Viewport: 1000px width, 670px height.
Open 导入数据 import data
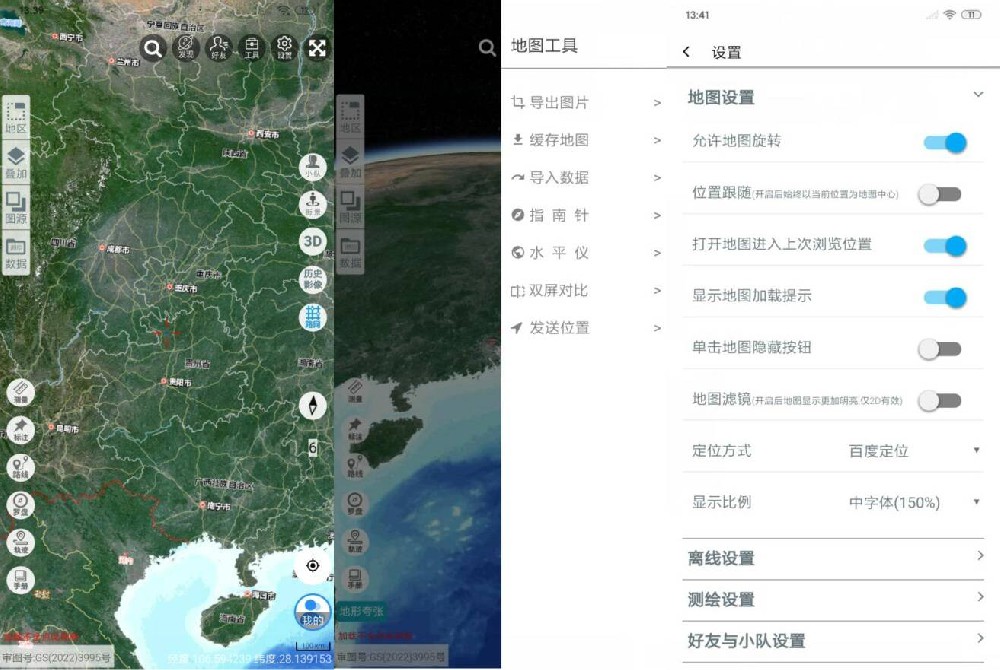587,178
